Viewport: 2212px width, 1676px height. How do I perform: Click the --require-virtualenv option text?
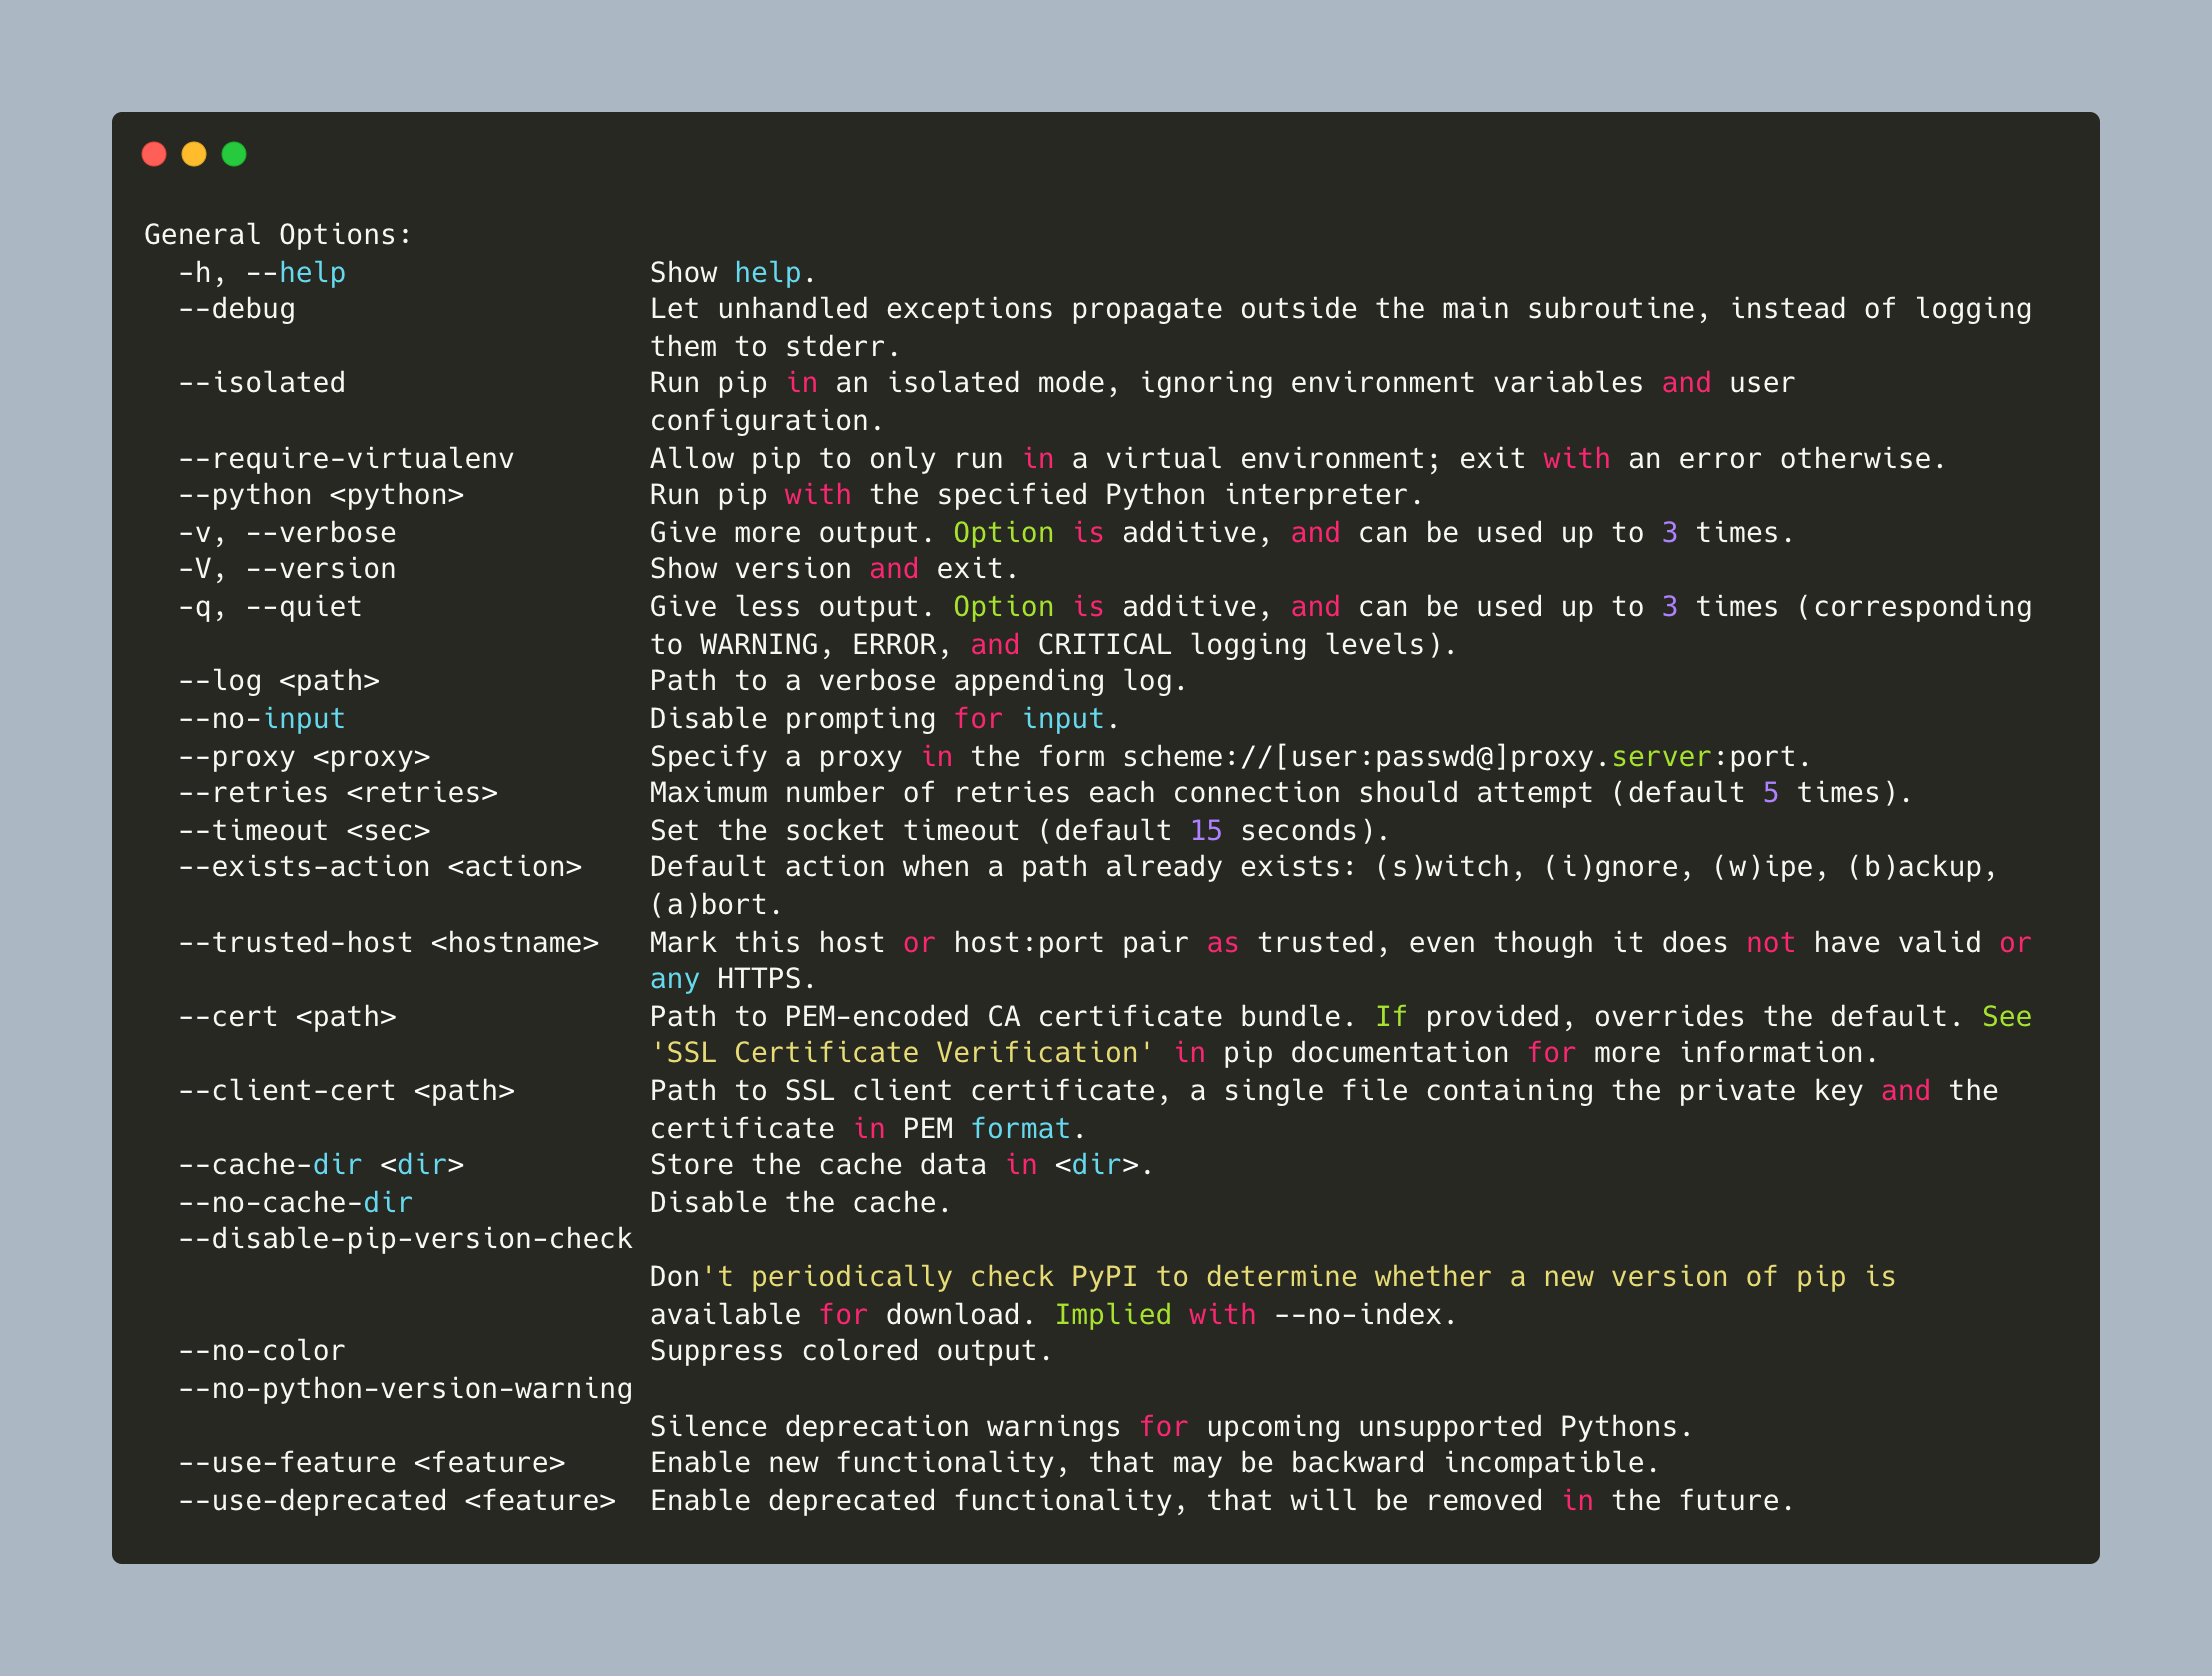(346, 459)
